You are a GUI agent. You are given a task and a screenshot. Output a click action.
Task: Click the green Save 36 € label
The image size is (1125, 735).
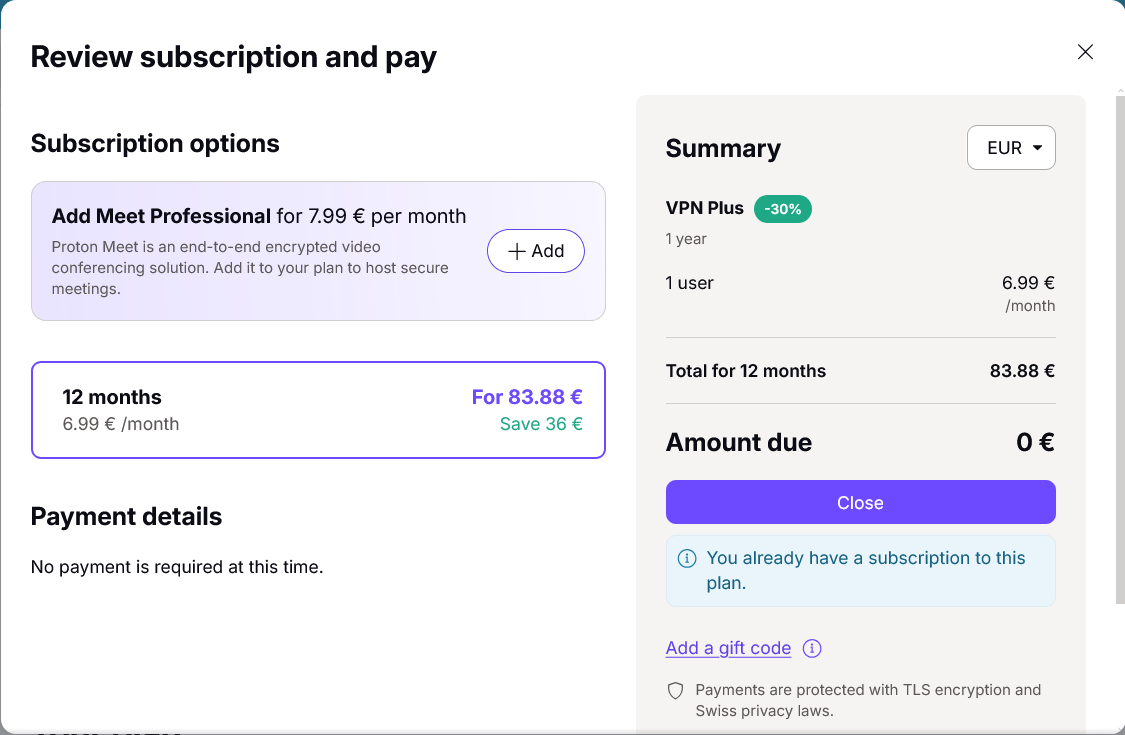coord(541,424)
